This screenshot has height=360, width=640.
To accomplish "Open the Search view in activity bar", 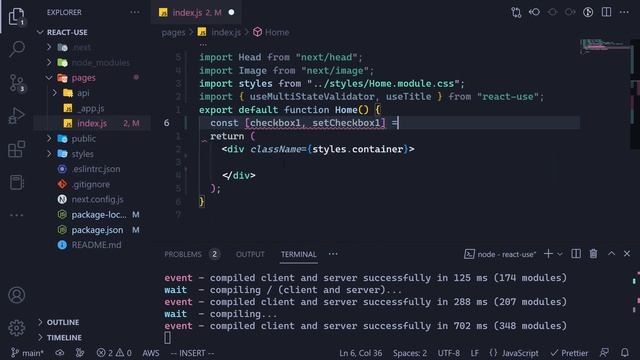I will tap(16, 49).
